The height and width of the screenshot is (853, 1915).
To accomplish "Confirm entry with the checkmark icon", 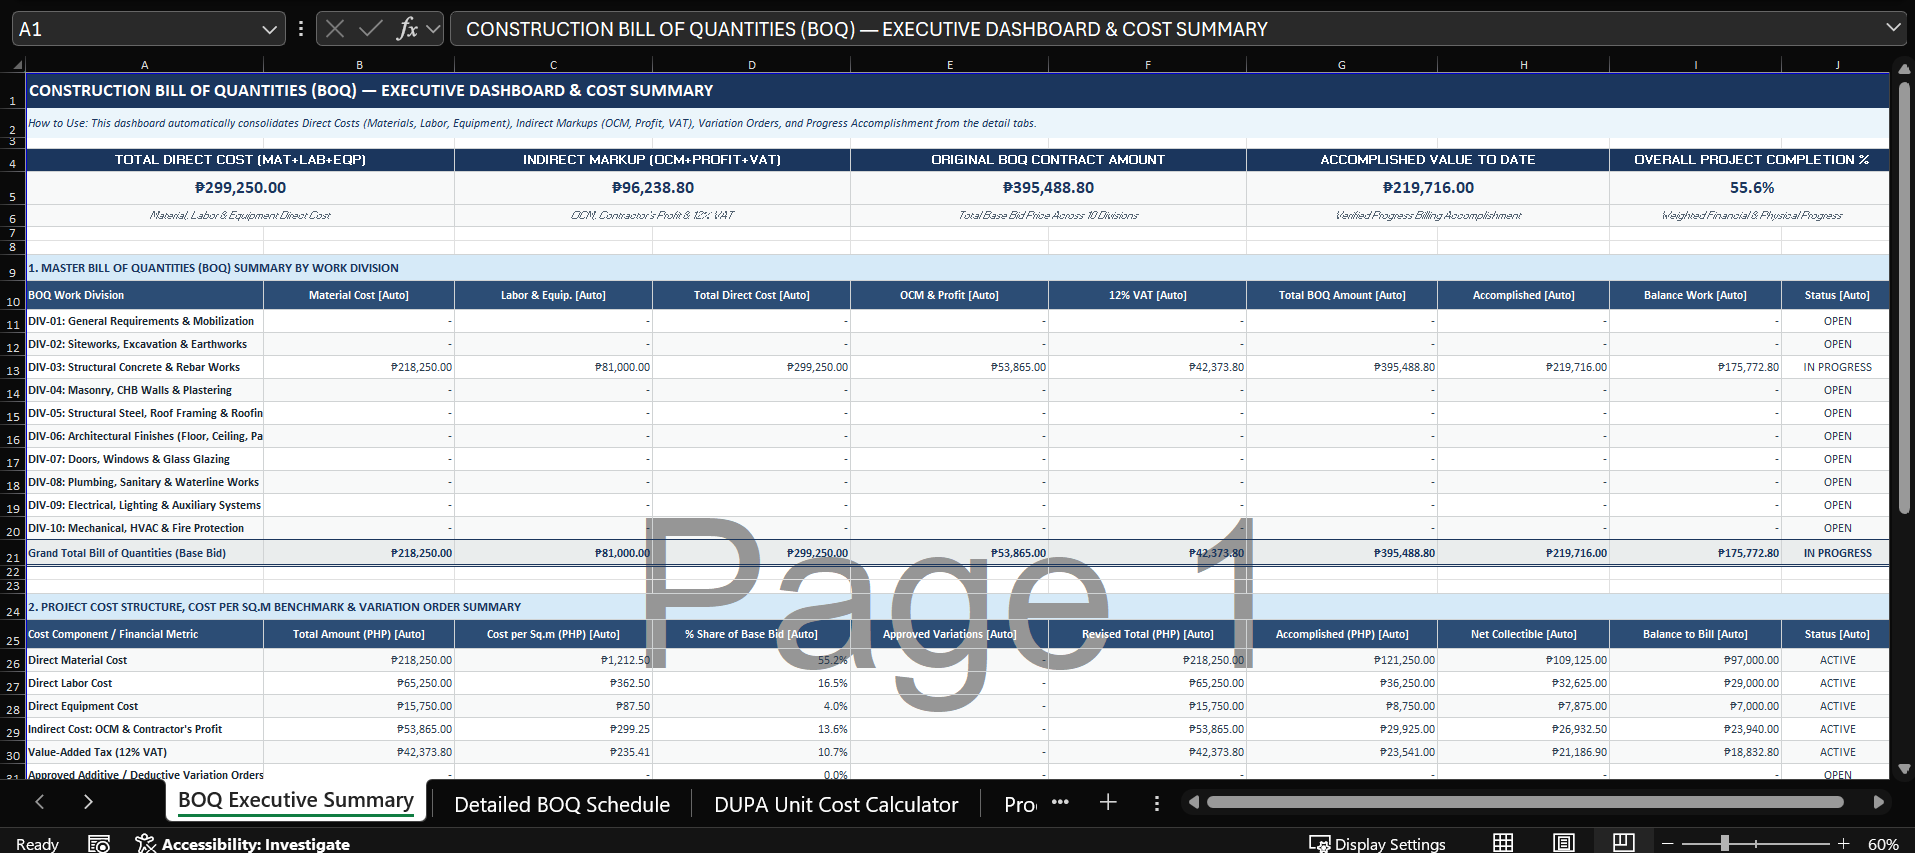I will point(371,29).
